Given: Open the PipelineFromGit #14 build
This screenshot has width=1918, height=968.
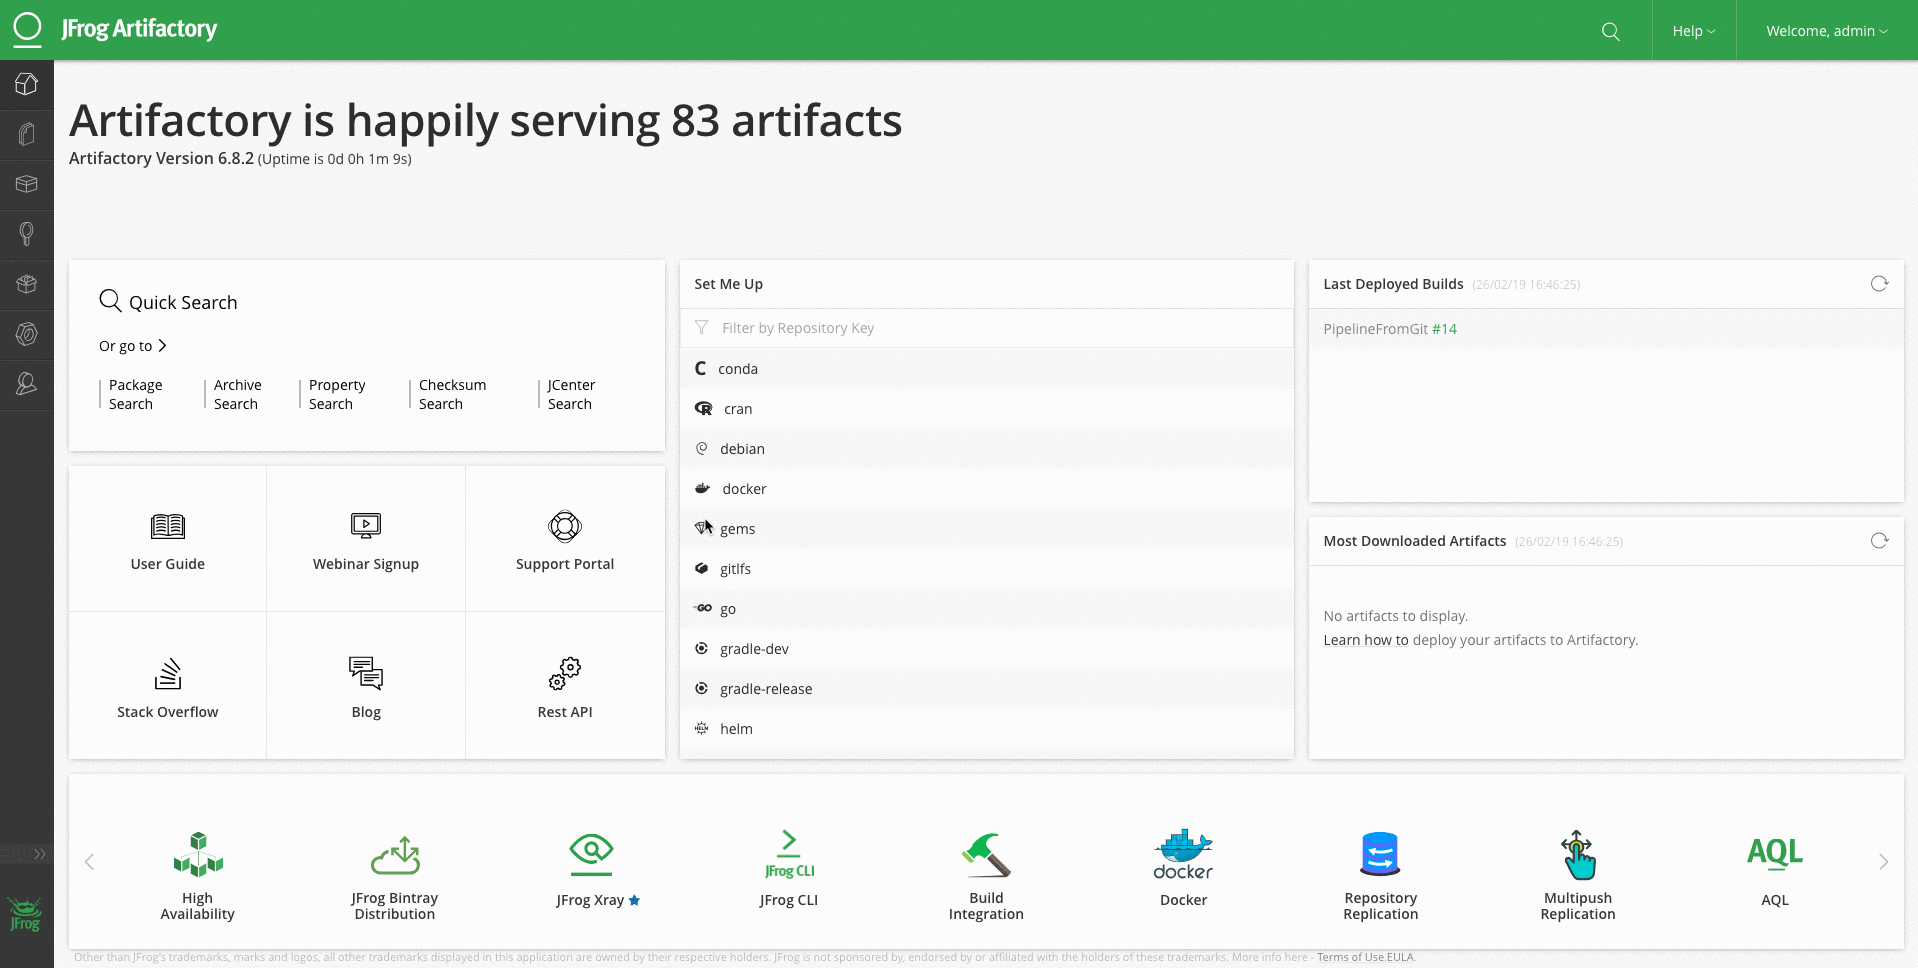Looking at the screenshot, I should click(1389, 329).
